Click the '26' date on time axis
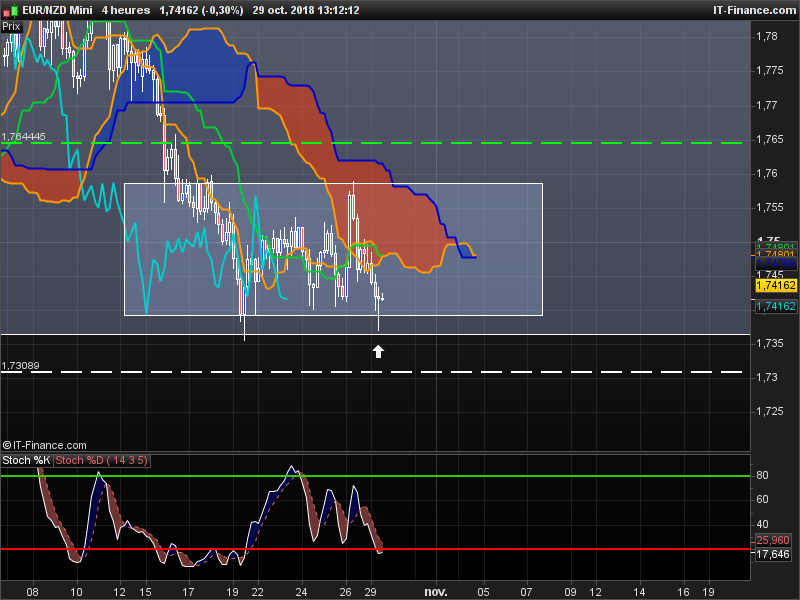The height and width of the screenshot is (600, 800). pyautogui.click(x=345, y=592)
